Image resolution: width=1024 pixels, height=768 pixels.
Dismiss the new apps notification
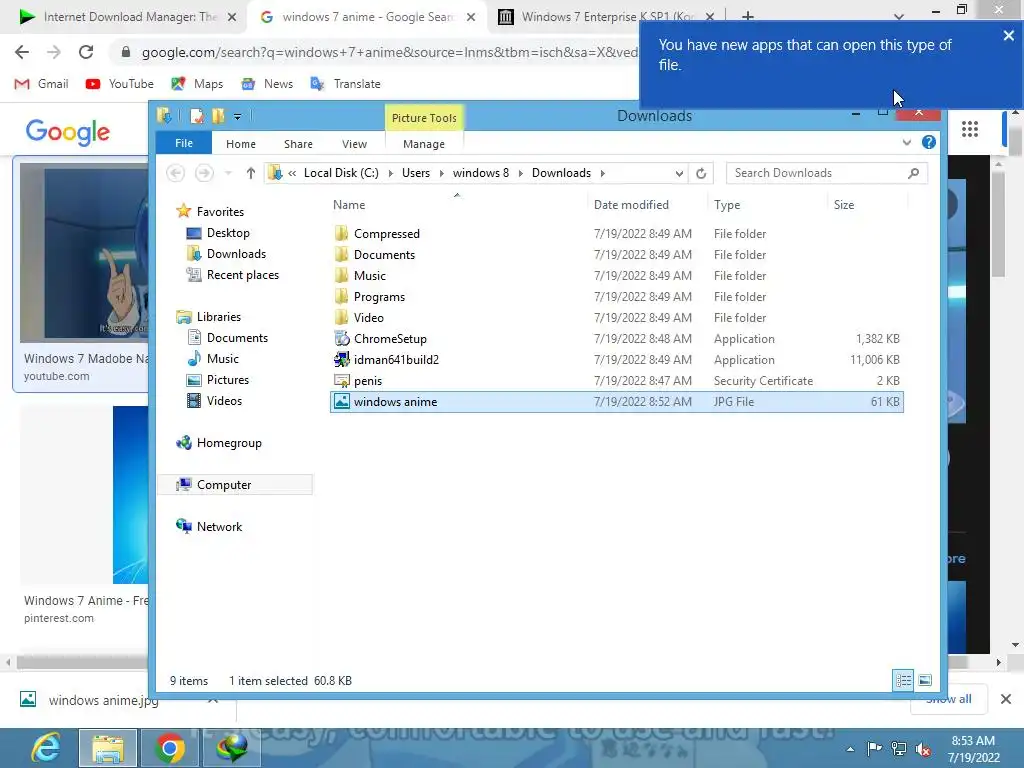pos(1008,36)
